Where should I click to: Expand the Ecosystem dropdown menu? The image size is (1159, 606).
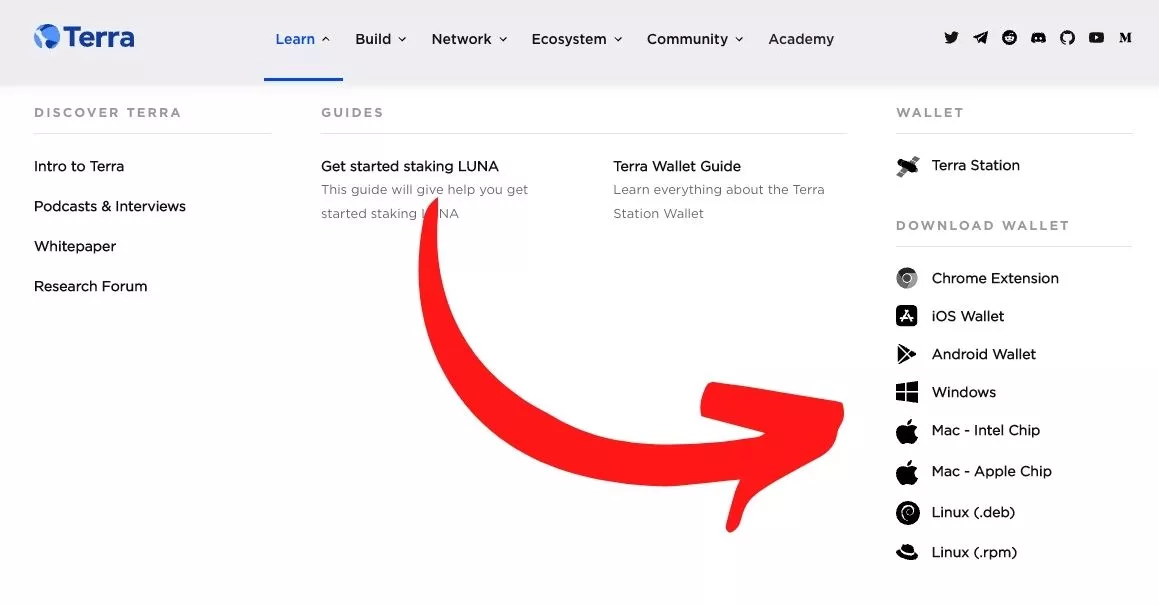point(577,39)
